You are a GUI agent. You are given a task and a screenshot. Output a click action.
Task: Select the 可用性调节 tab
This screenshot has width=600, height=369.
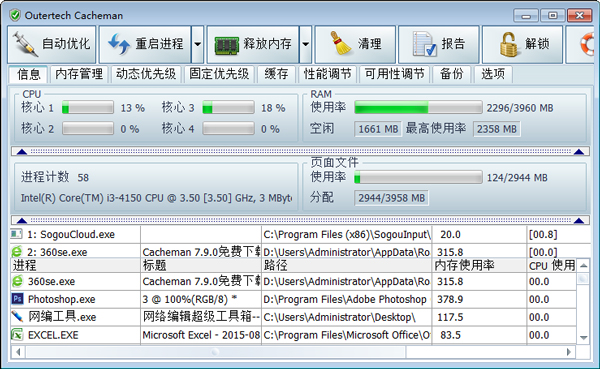[395, 73]
